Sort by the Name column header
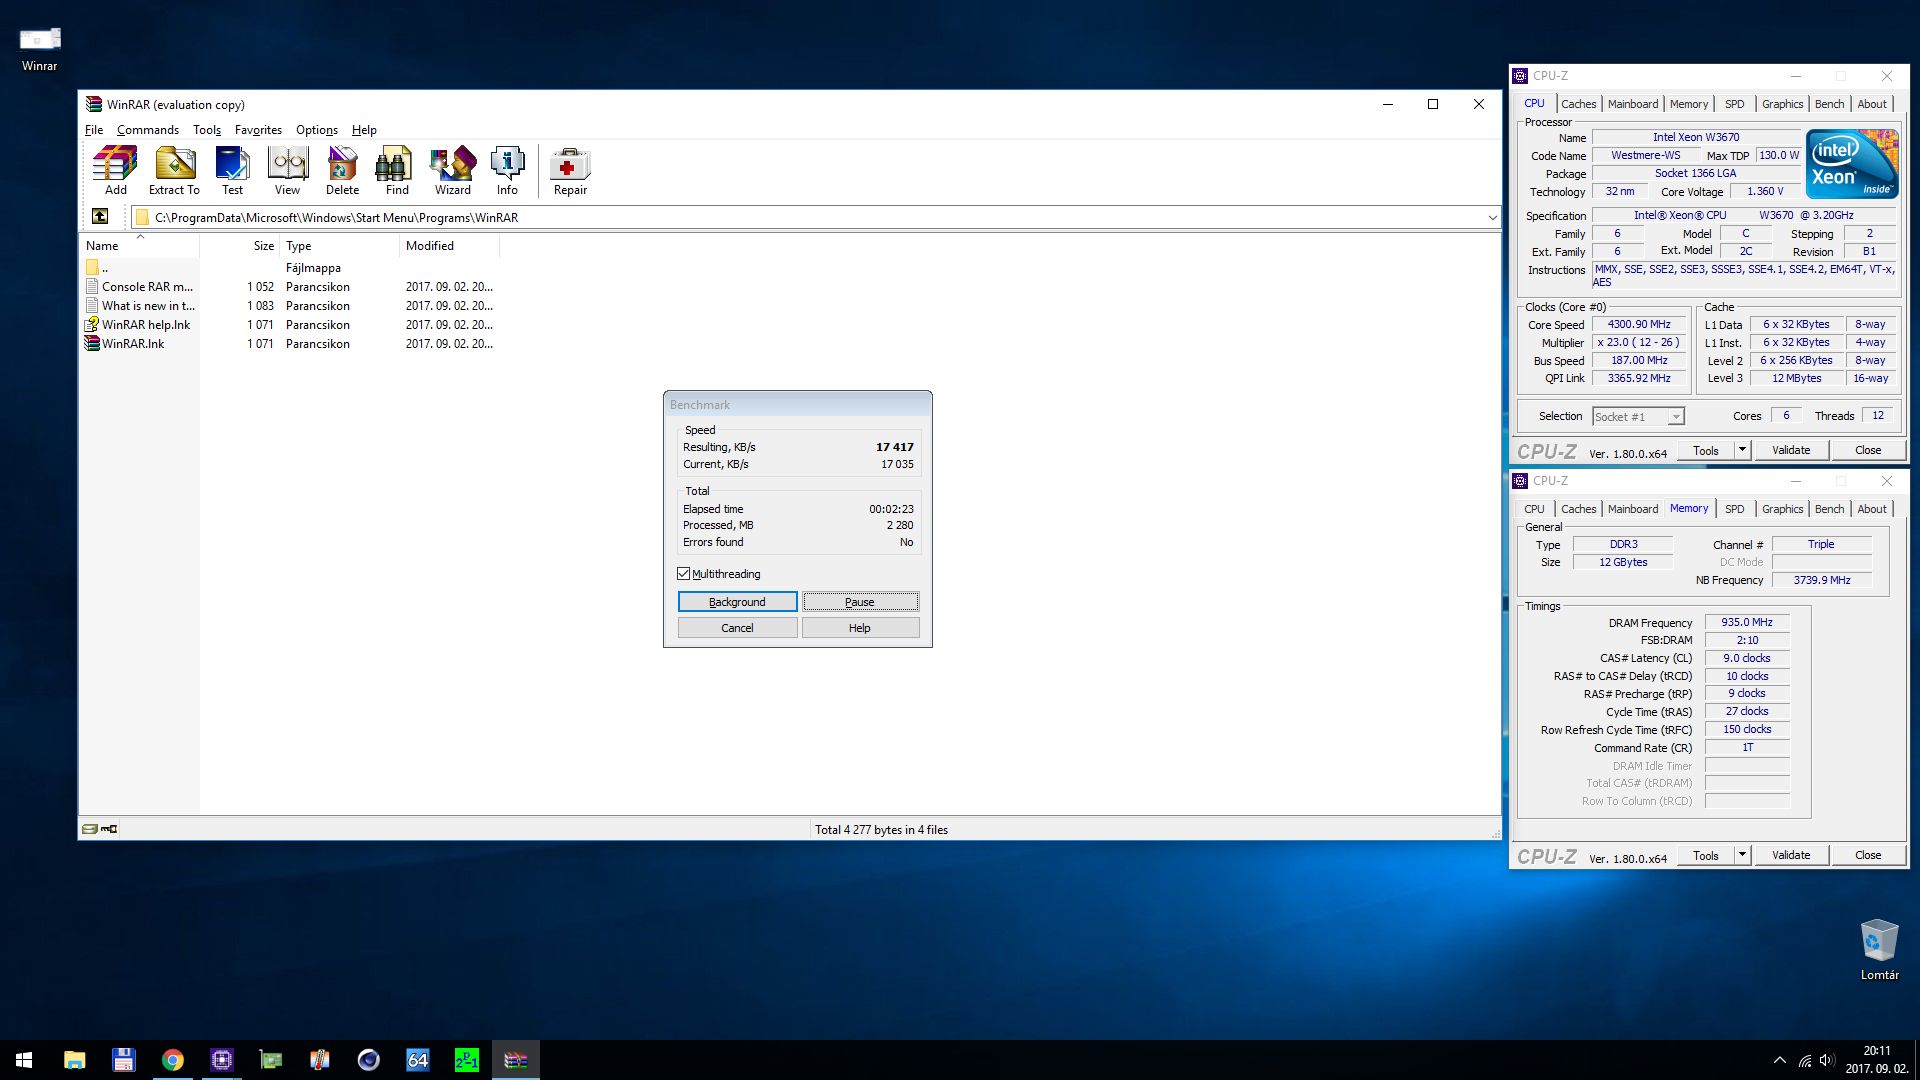The height and width of the screenshot is (1080, 1920). click(139, 246)
